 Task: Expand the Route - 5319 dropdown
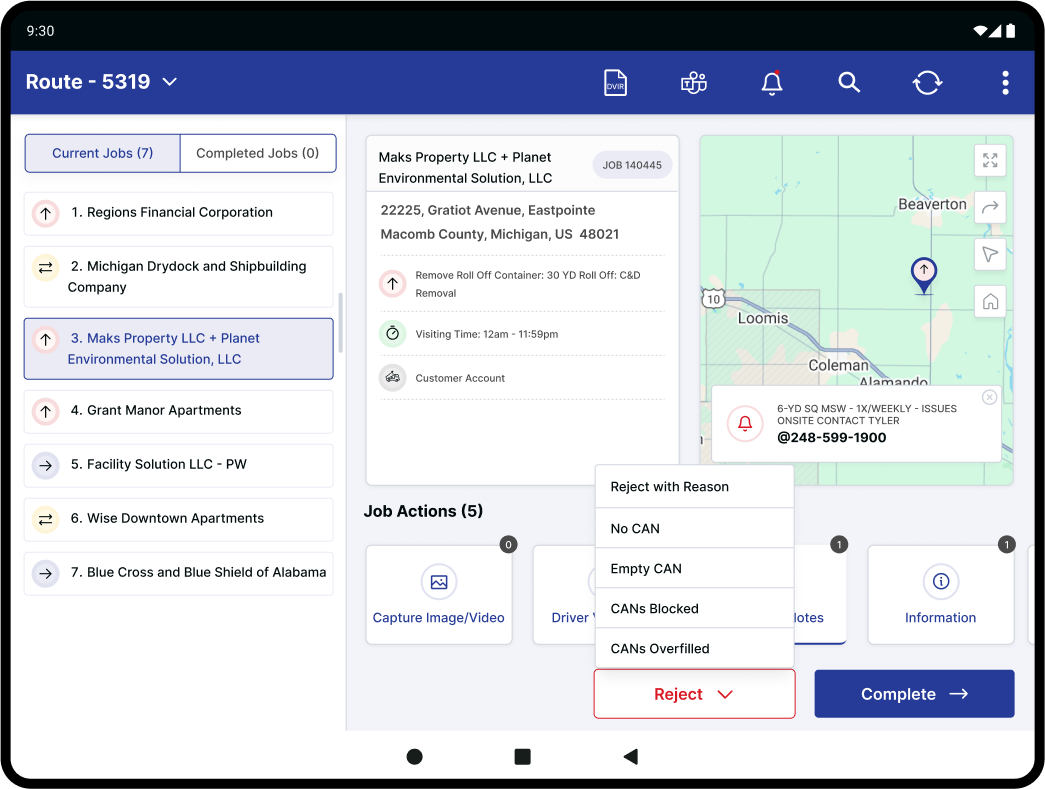(x=101, y=82)
